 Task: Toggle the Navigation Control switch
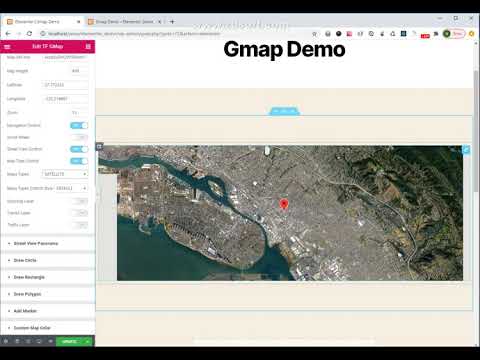click(x=79, y=125)
